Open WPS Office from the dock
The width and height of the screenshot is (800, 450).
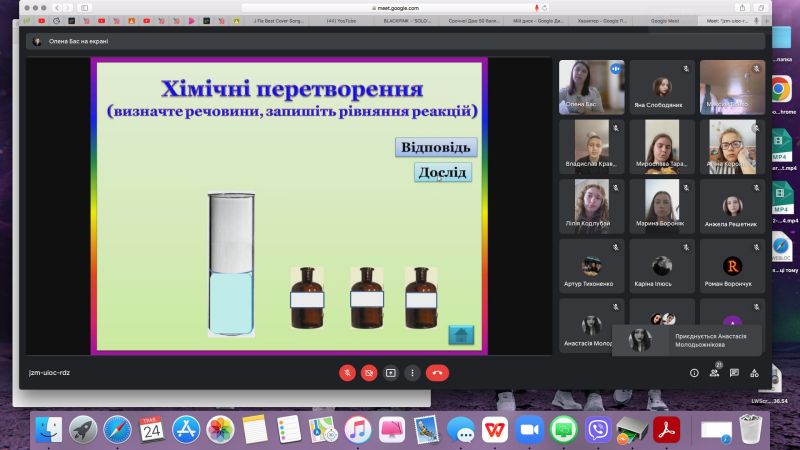tap(494, 430)
